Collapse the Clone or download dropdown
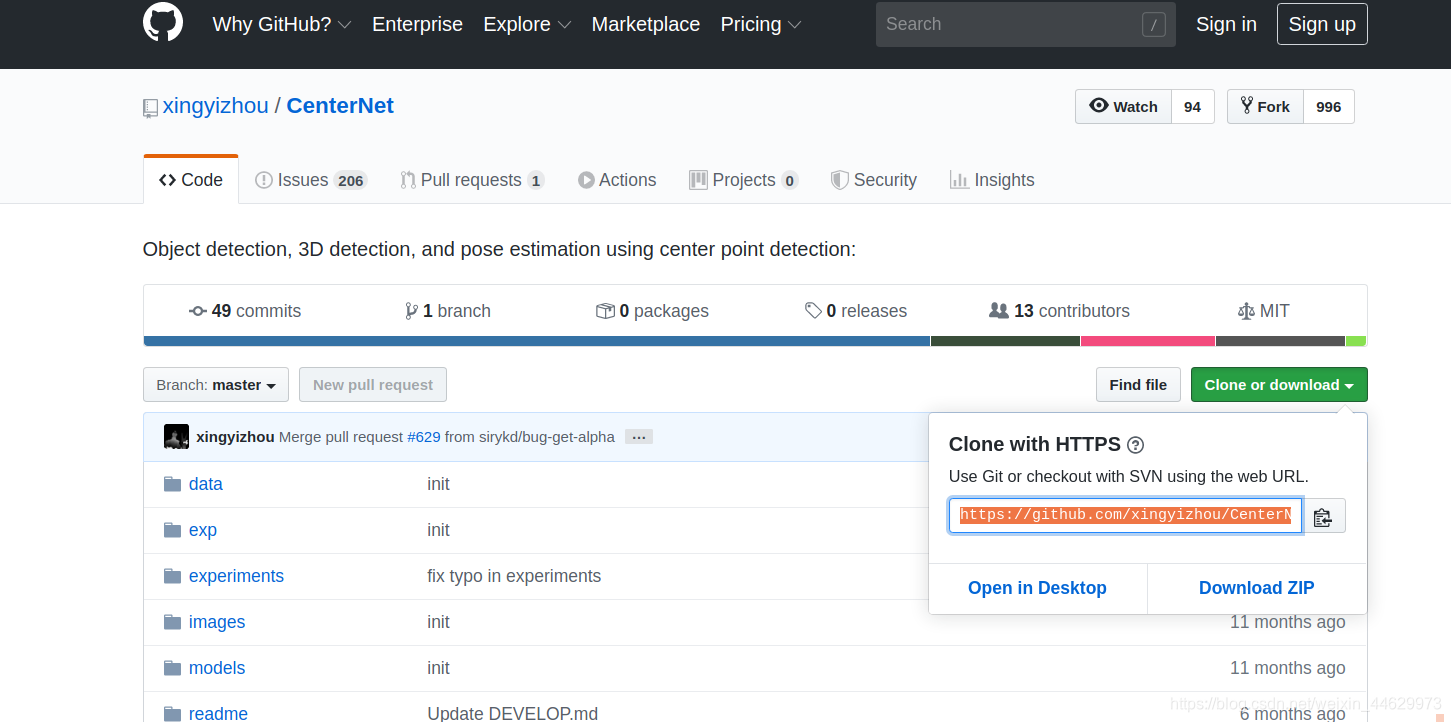1451x722 pixels. 1278,385
